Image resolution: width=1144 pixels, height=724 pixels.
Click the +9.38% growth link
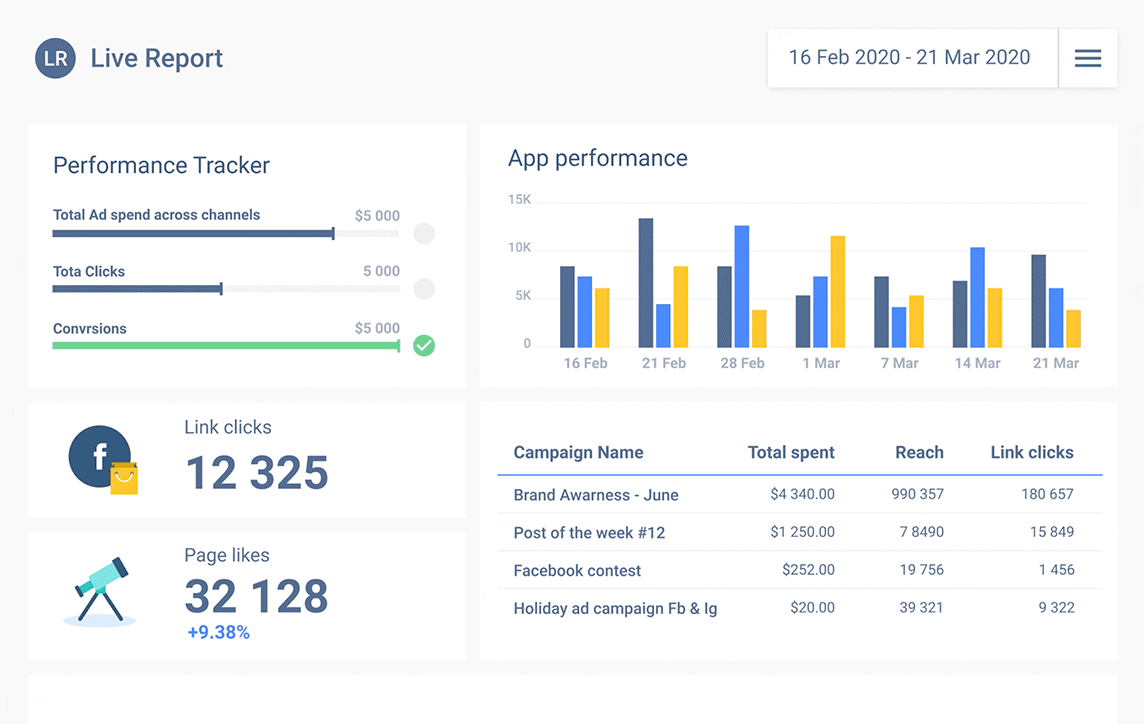pos(219,631)
